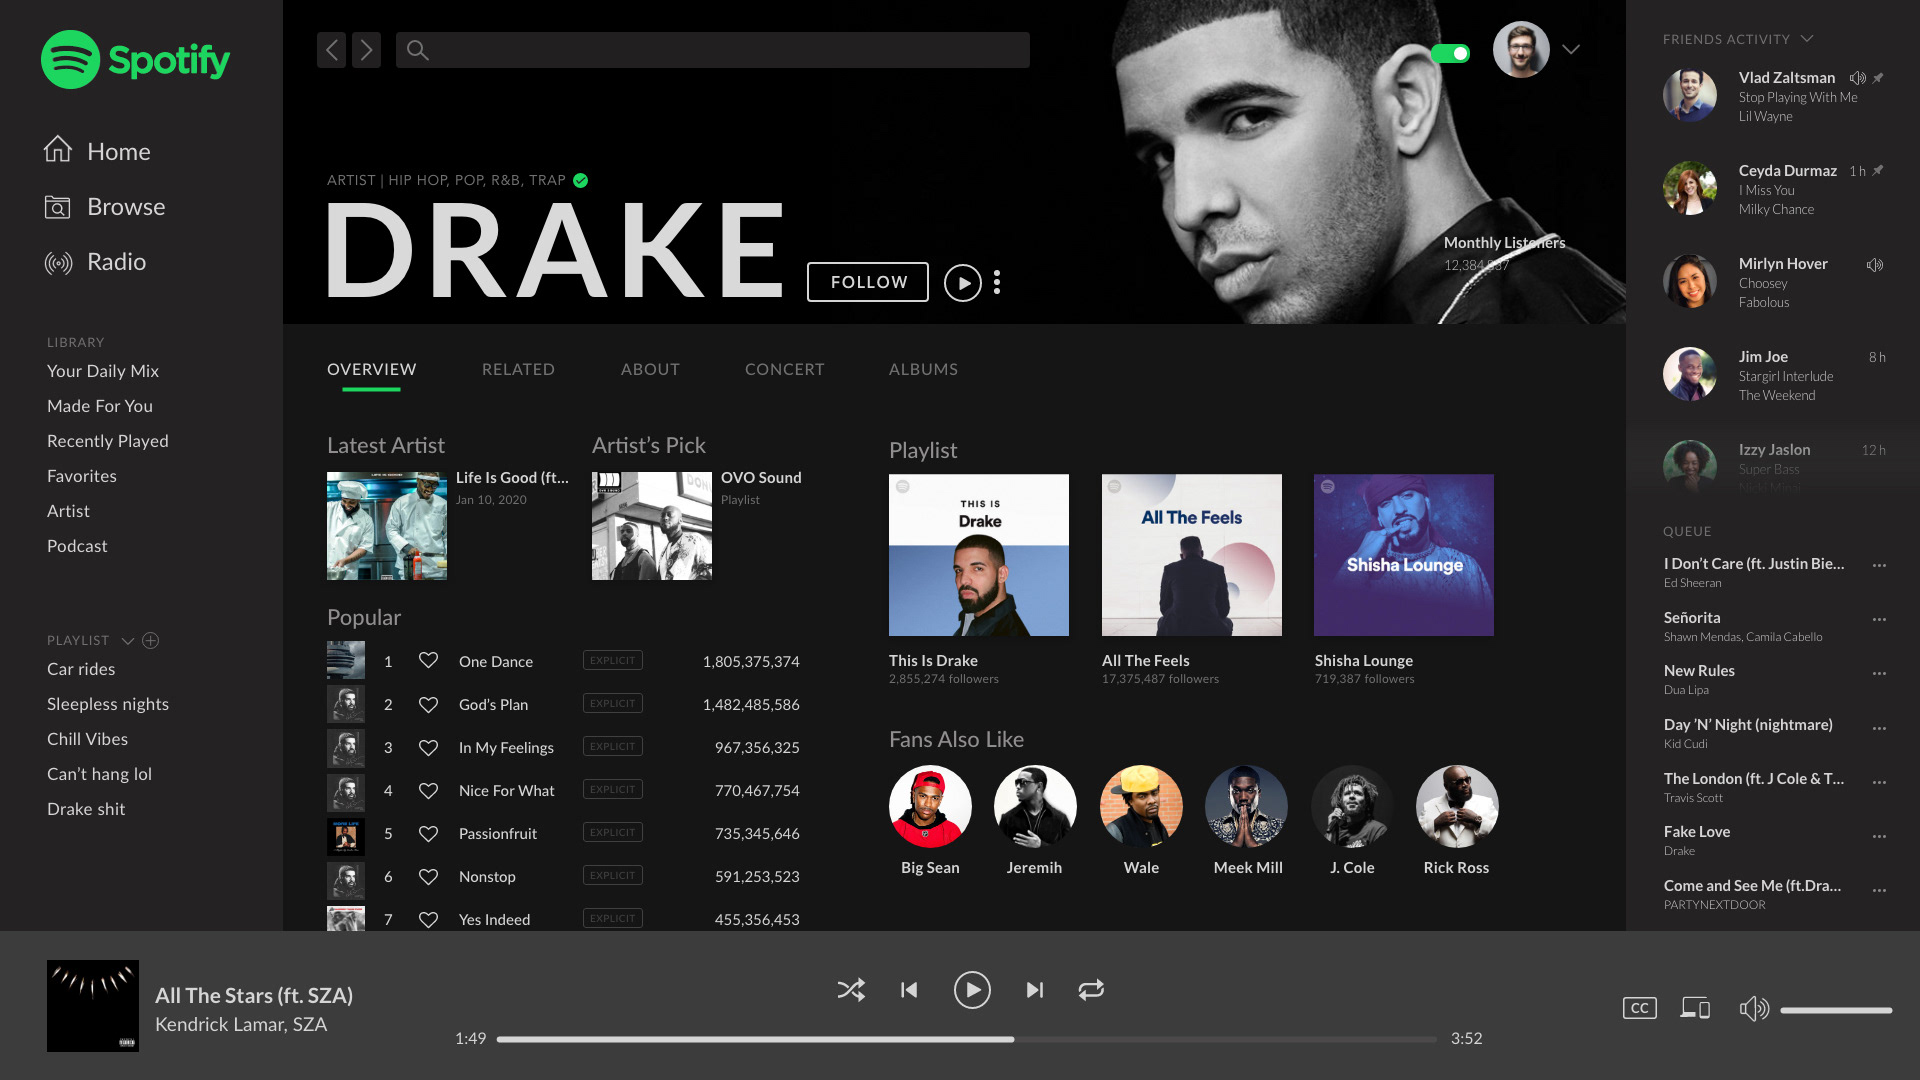The width and height of the screenshot is (1920, 1080).
Task: Switch to the About tab
Action: coord(650,369)
